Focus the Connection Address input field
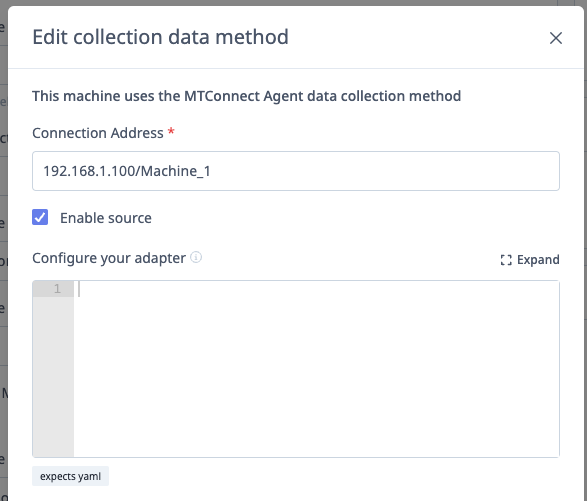The image size is (587, 501). tap(296, 171)
